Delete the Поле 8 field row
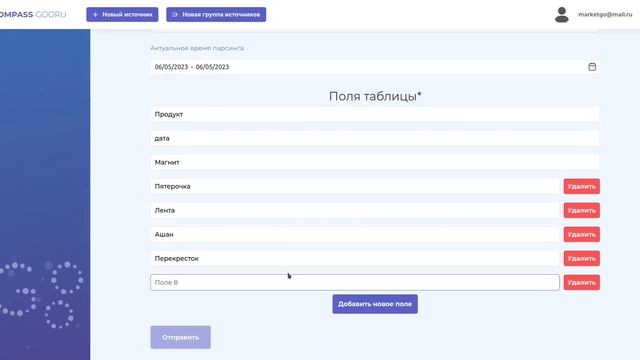Screen dimensions: 640x360 click(582, 282)
